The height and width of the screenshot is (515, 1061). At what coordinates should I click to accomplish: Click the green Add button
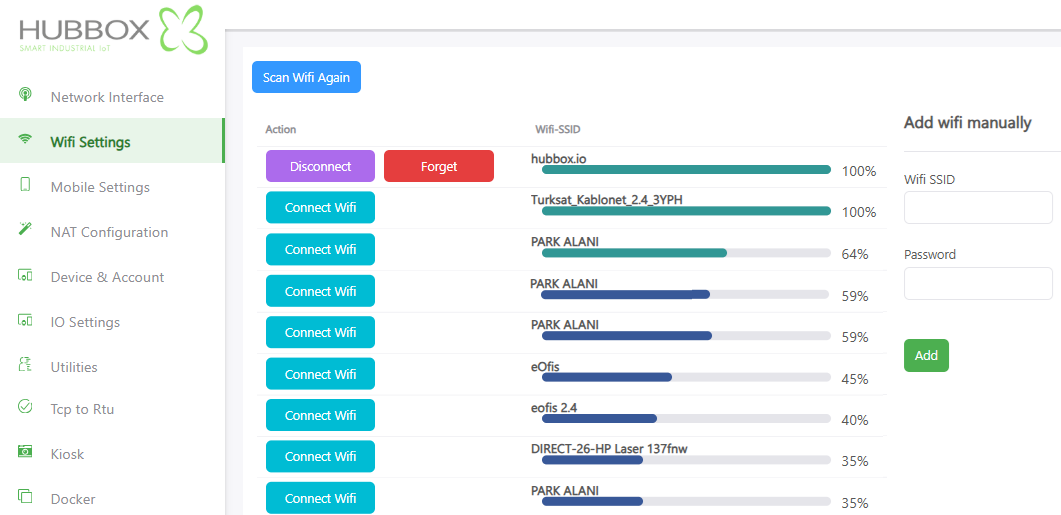pos(926,356)
